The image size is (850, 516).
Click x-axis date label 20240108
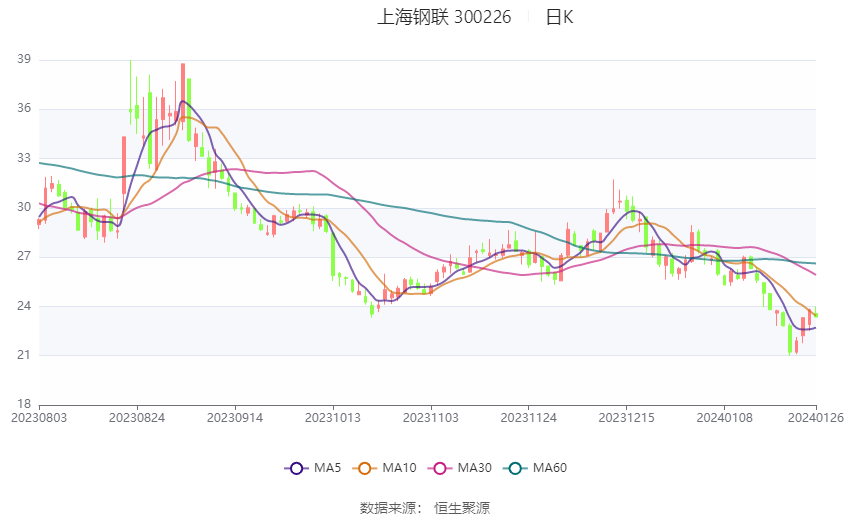click(x=725, y=418)
